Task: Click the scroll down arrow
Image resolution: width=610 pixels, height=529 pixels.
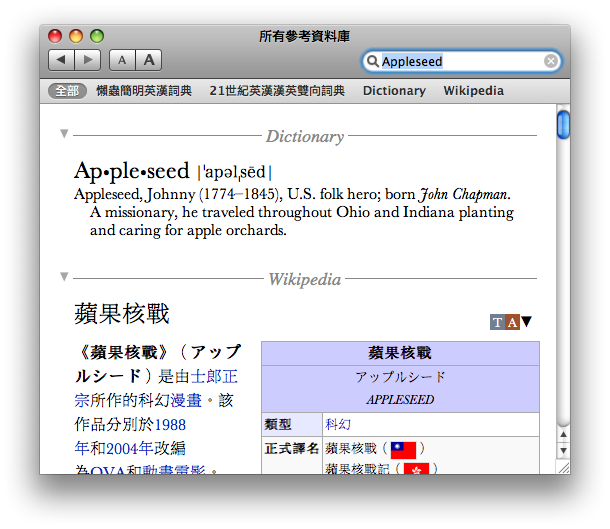Action: pyautogui.click(x=563, y=450)
